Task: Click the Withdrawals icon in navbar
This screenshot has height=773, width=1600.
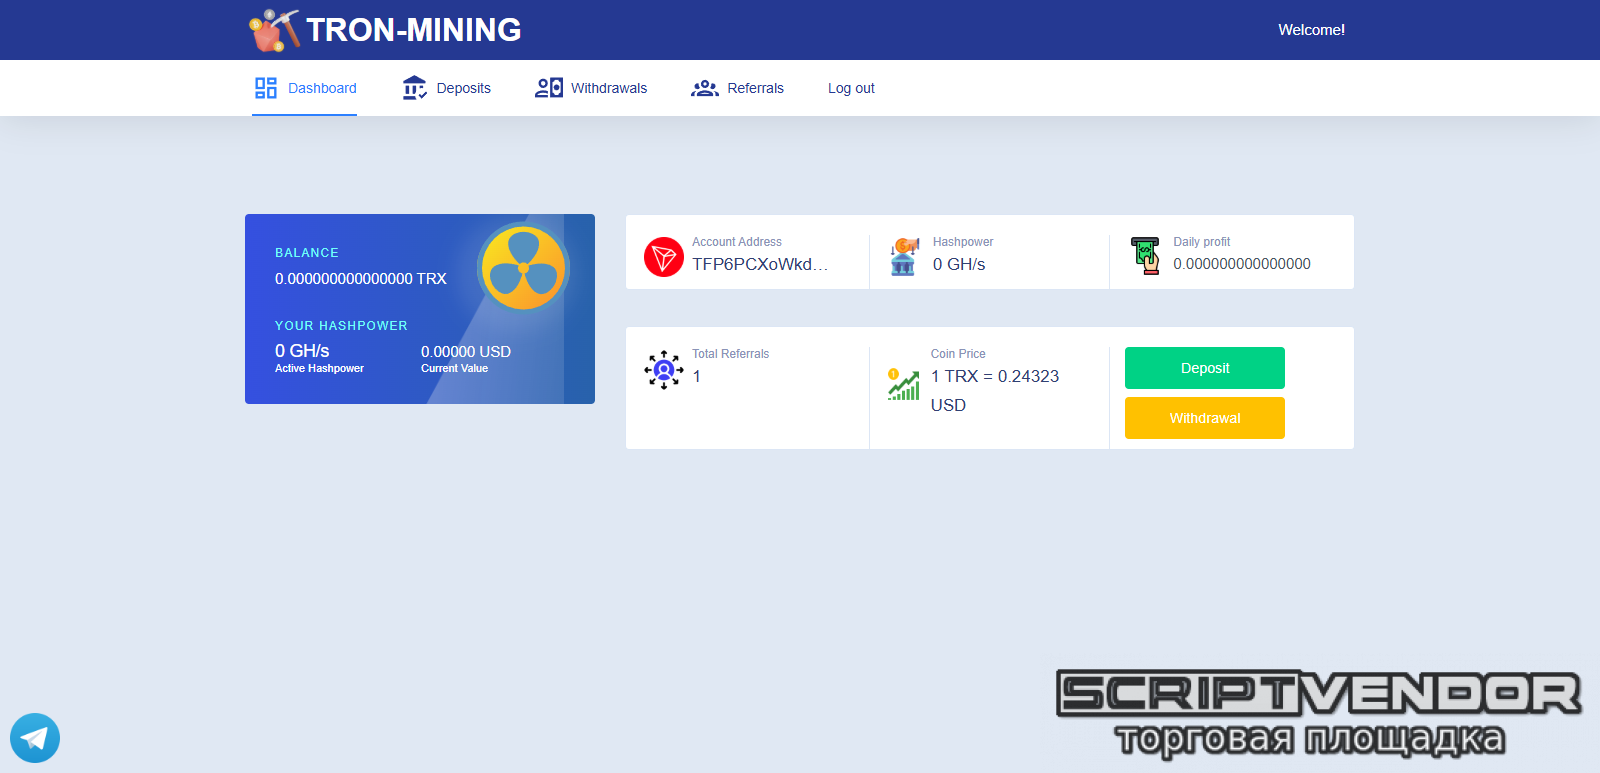Action: point(548,88)
